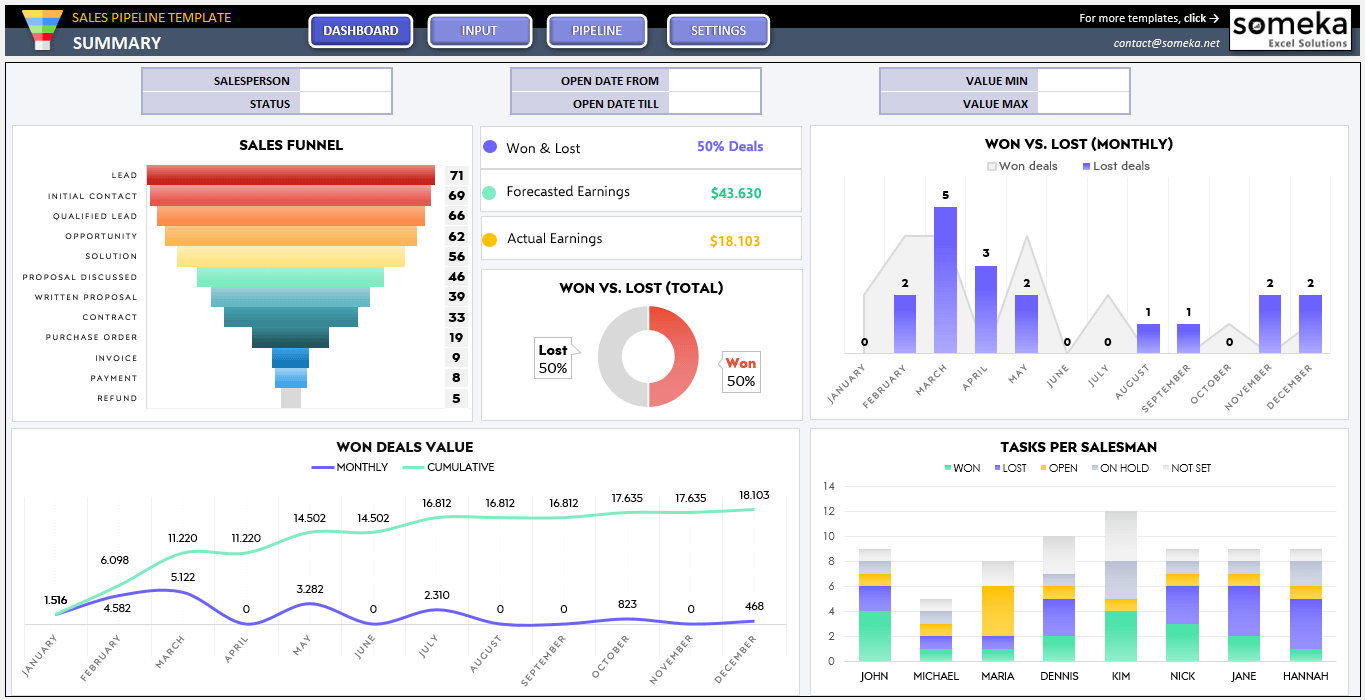Viewport: 1365px width, 700px height.
Task: Click the red LEAD funnel bar
Action: coord(291,175)
